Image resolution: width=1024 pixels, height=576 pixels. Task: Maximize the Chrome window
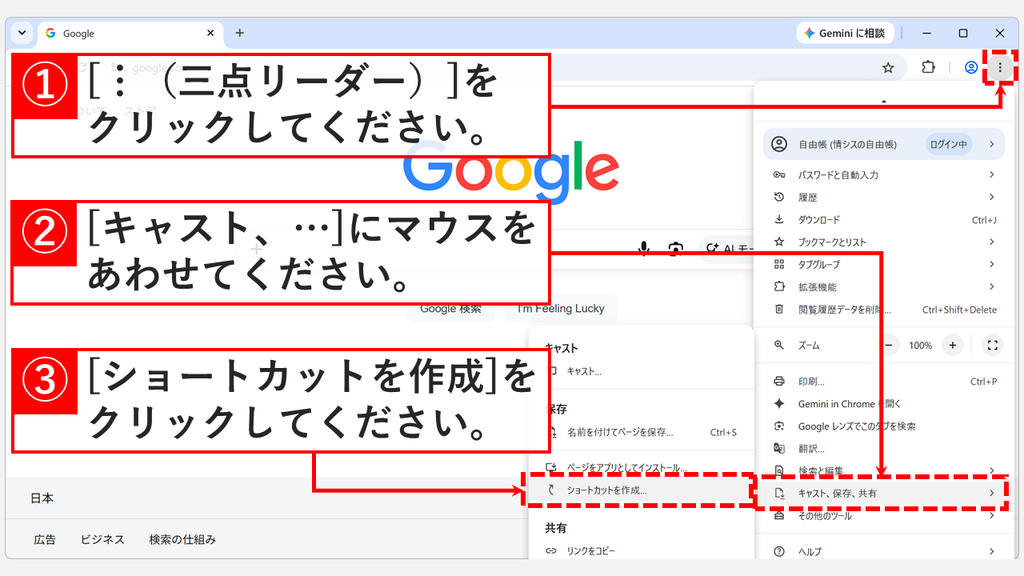(x=963, y=33)
